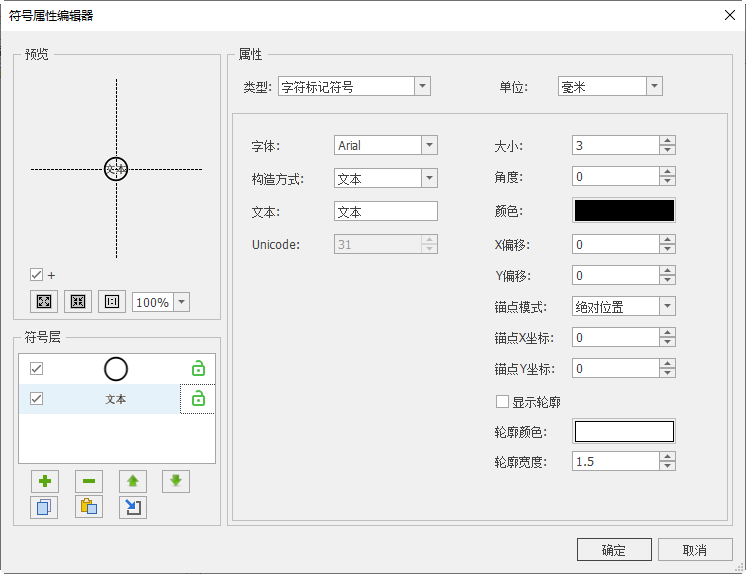The width and height of the screenshot is (746, 574).
Task: Click the 1:1 actual size preview icon
Action: [112, 302]
